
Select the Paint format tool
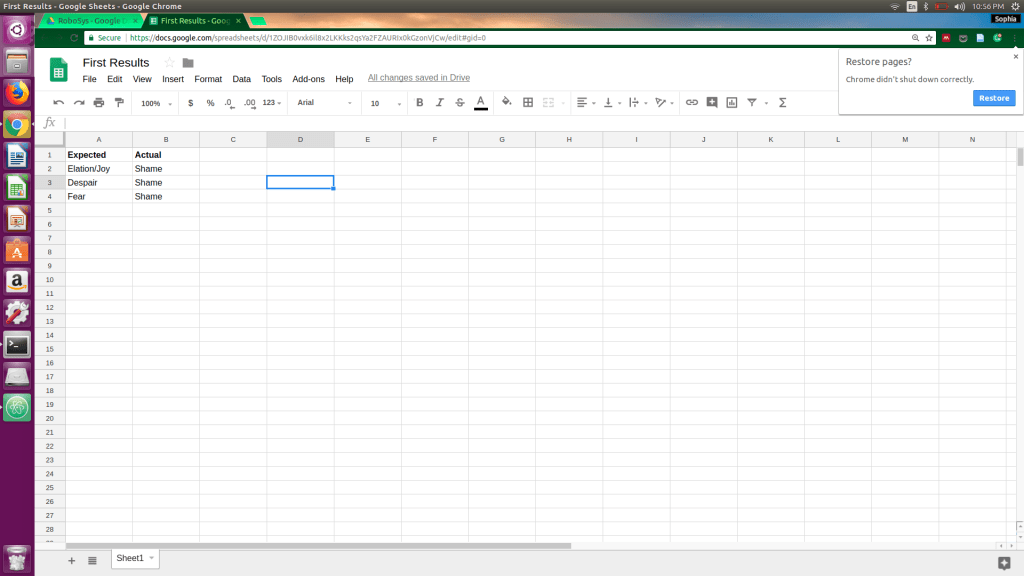pyautogui.click(x=119, y=103)
